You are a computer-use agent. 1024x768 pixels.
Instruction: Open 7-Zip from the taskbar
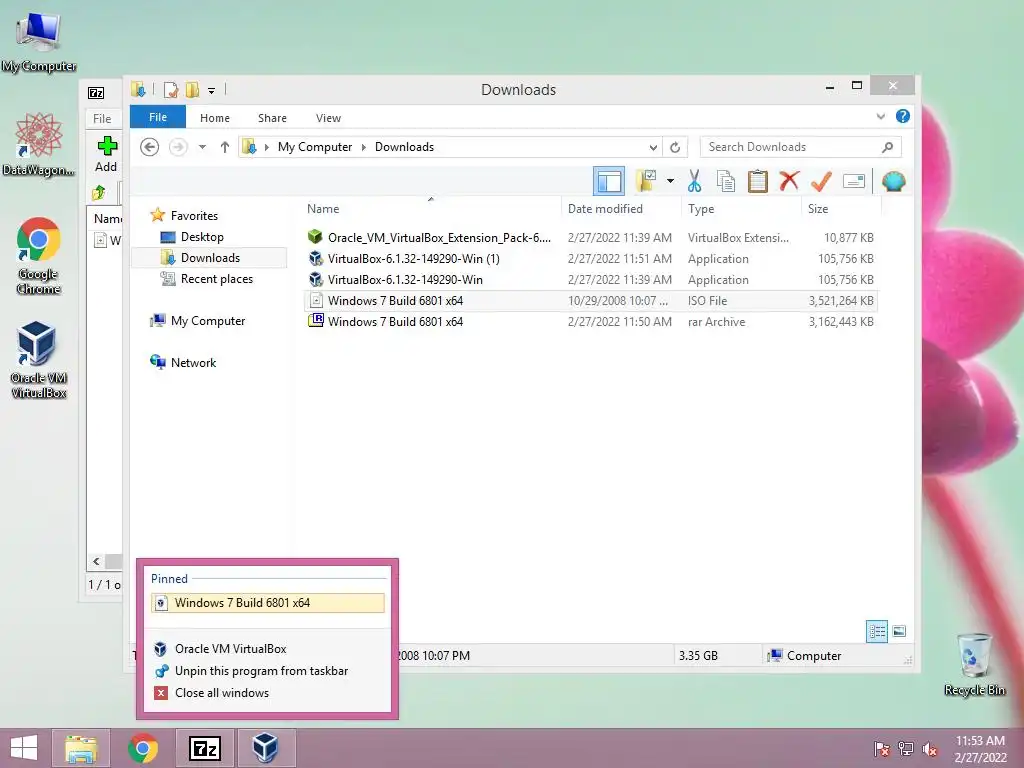[x=204, y=748]
